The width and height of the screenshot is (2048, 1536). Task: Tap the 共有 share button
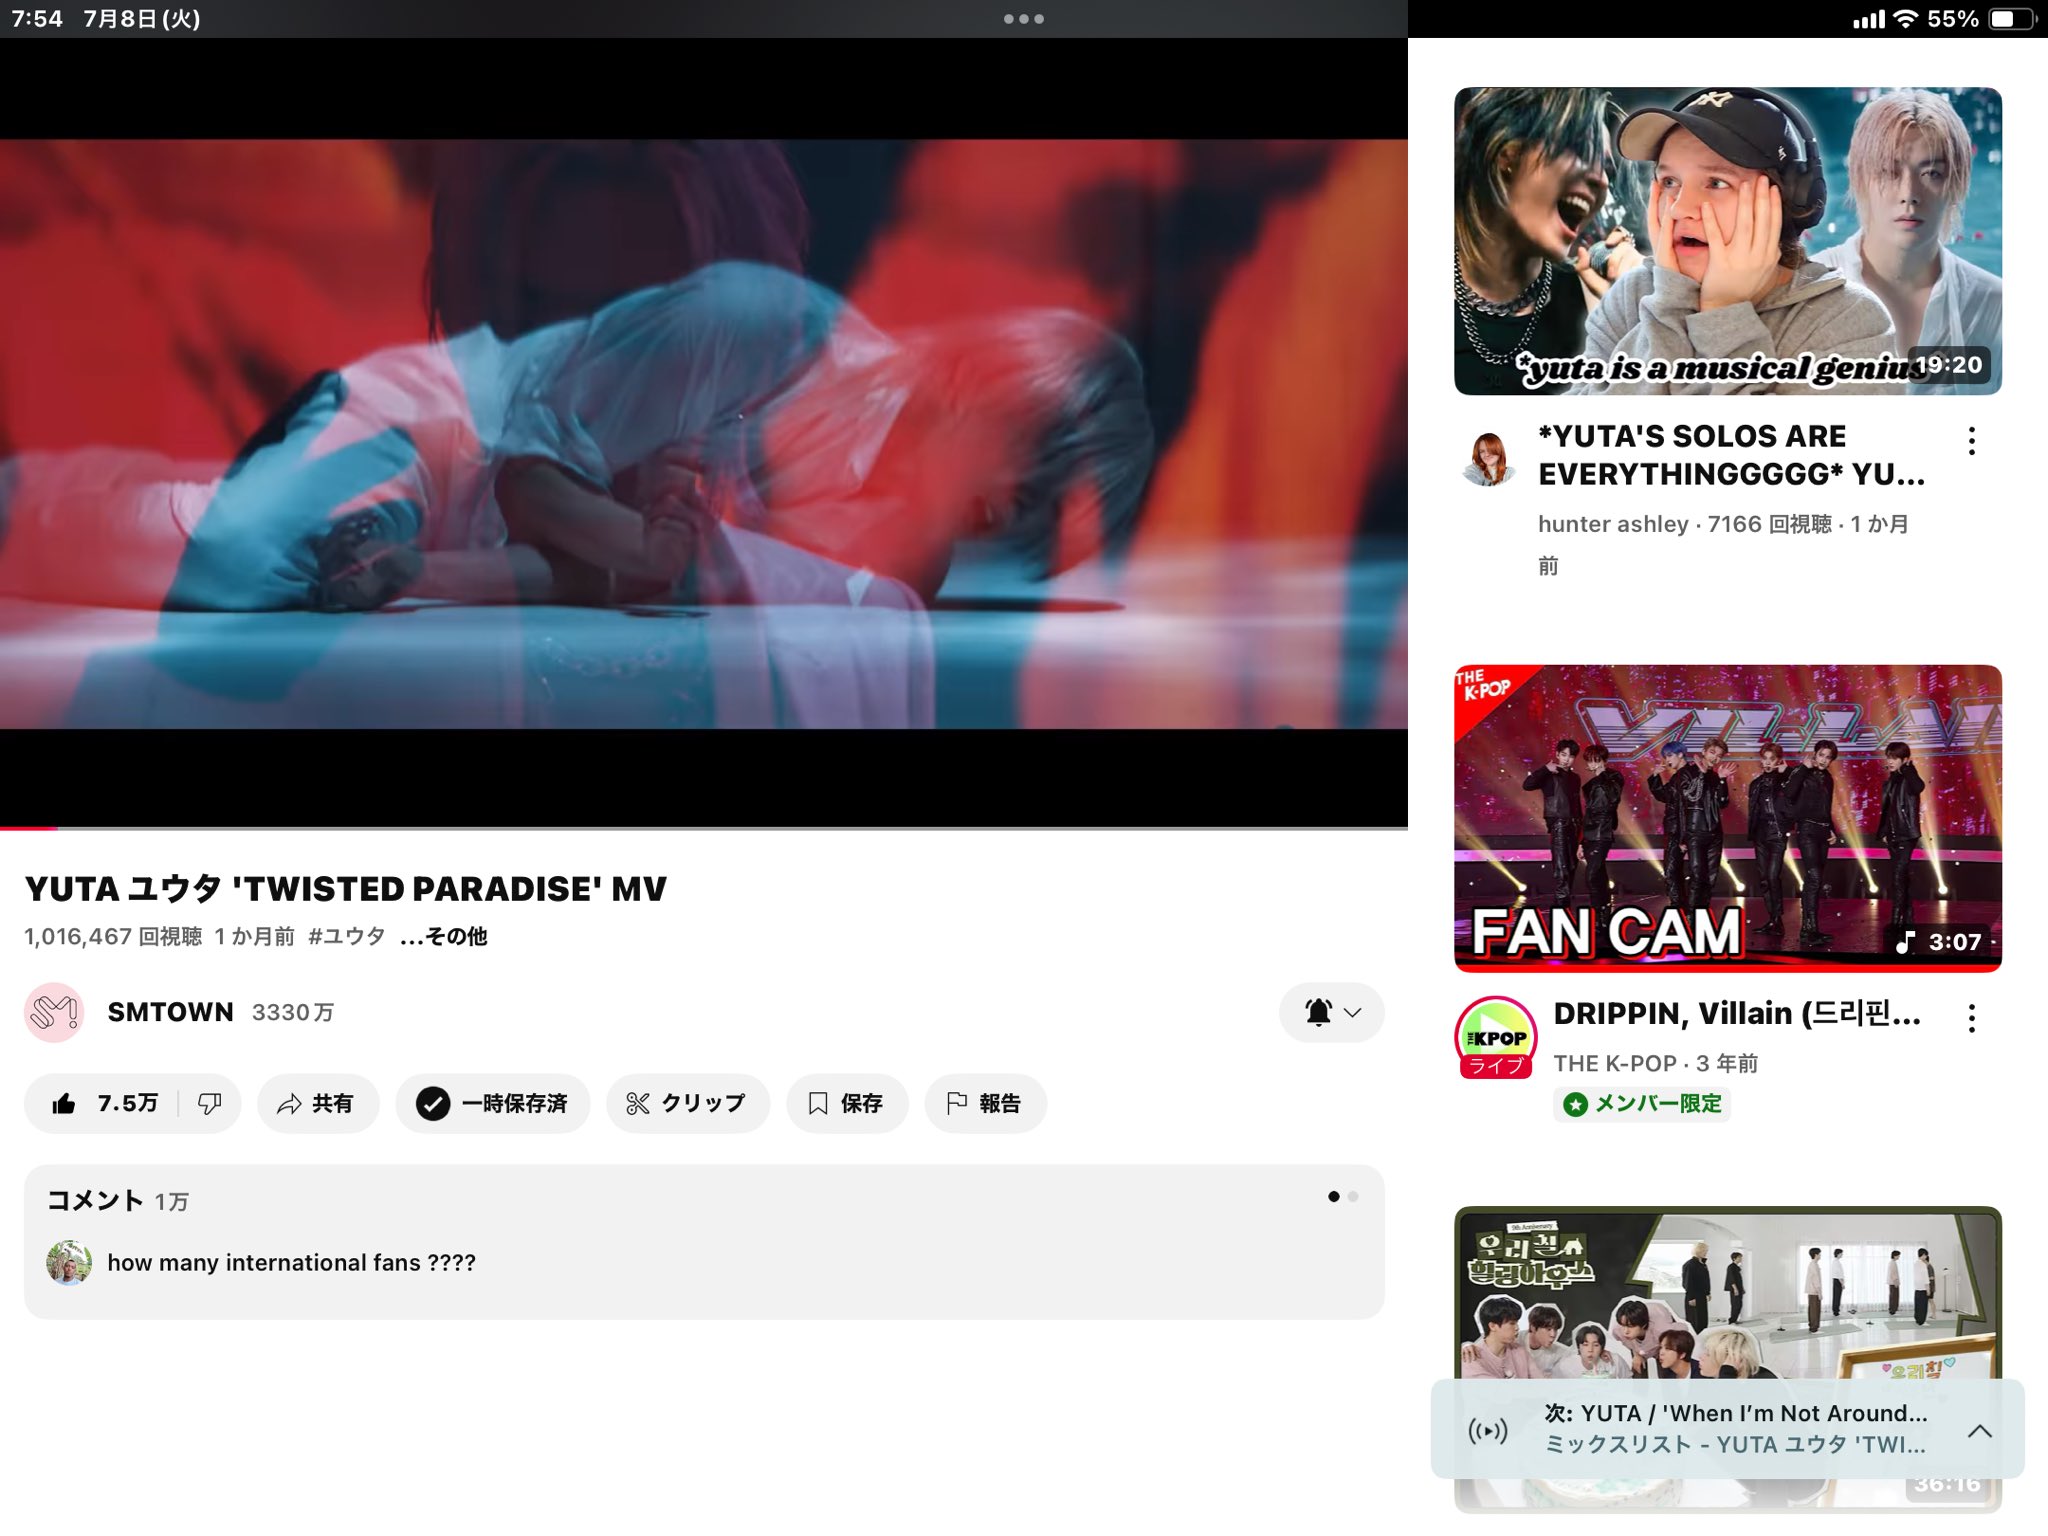point(318,1103)
